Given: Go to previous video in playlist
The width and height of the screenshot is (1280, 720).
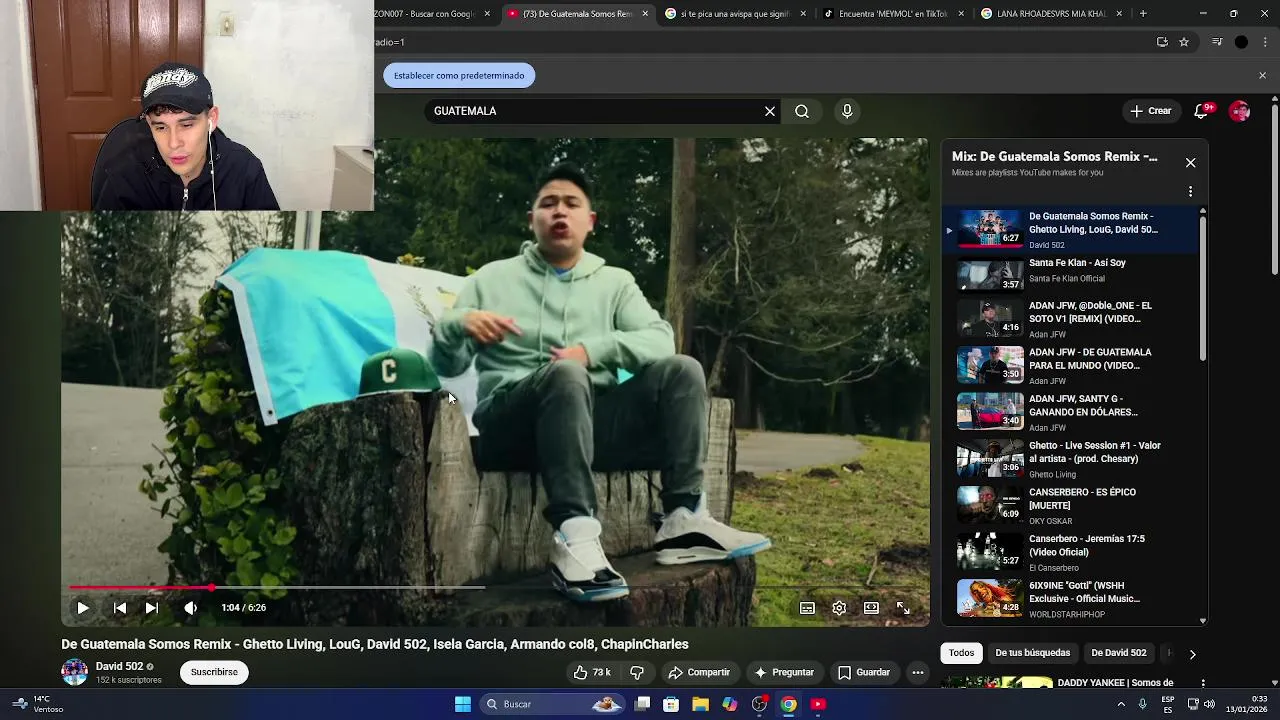Looking at the screenshot, I should [120, 608].
